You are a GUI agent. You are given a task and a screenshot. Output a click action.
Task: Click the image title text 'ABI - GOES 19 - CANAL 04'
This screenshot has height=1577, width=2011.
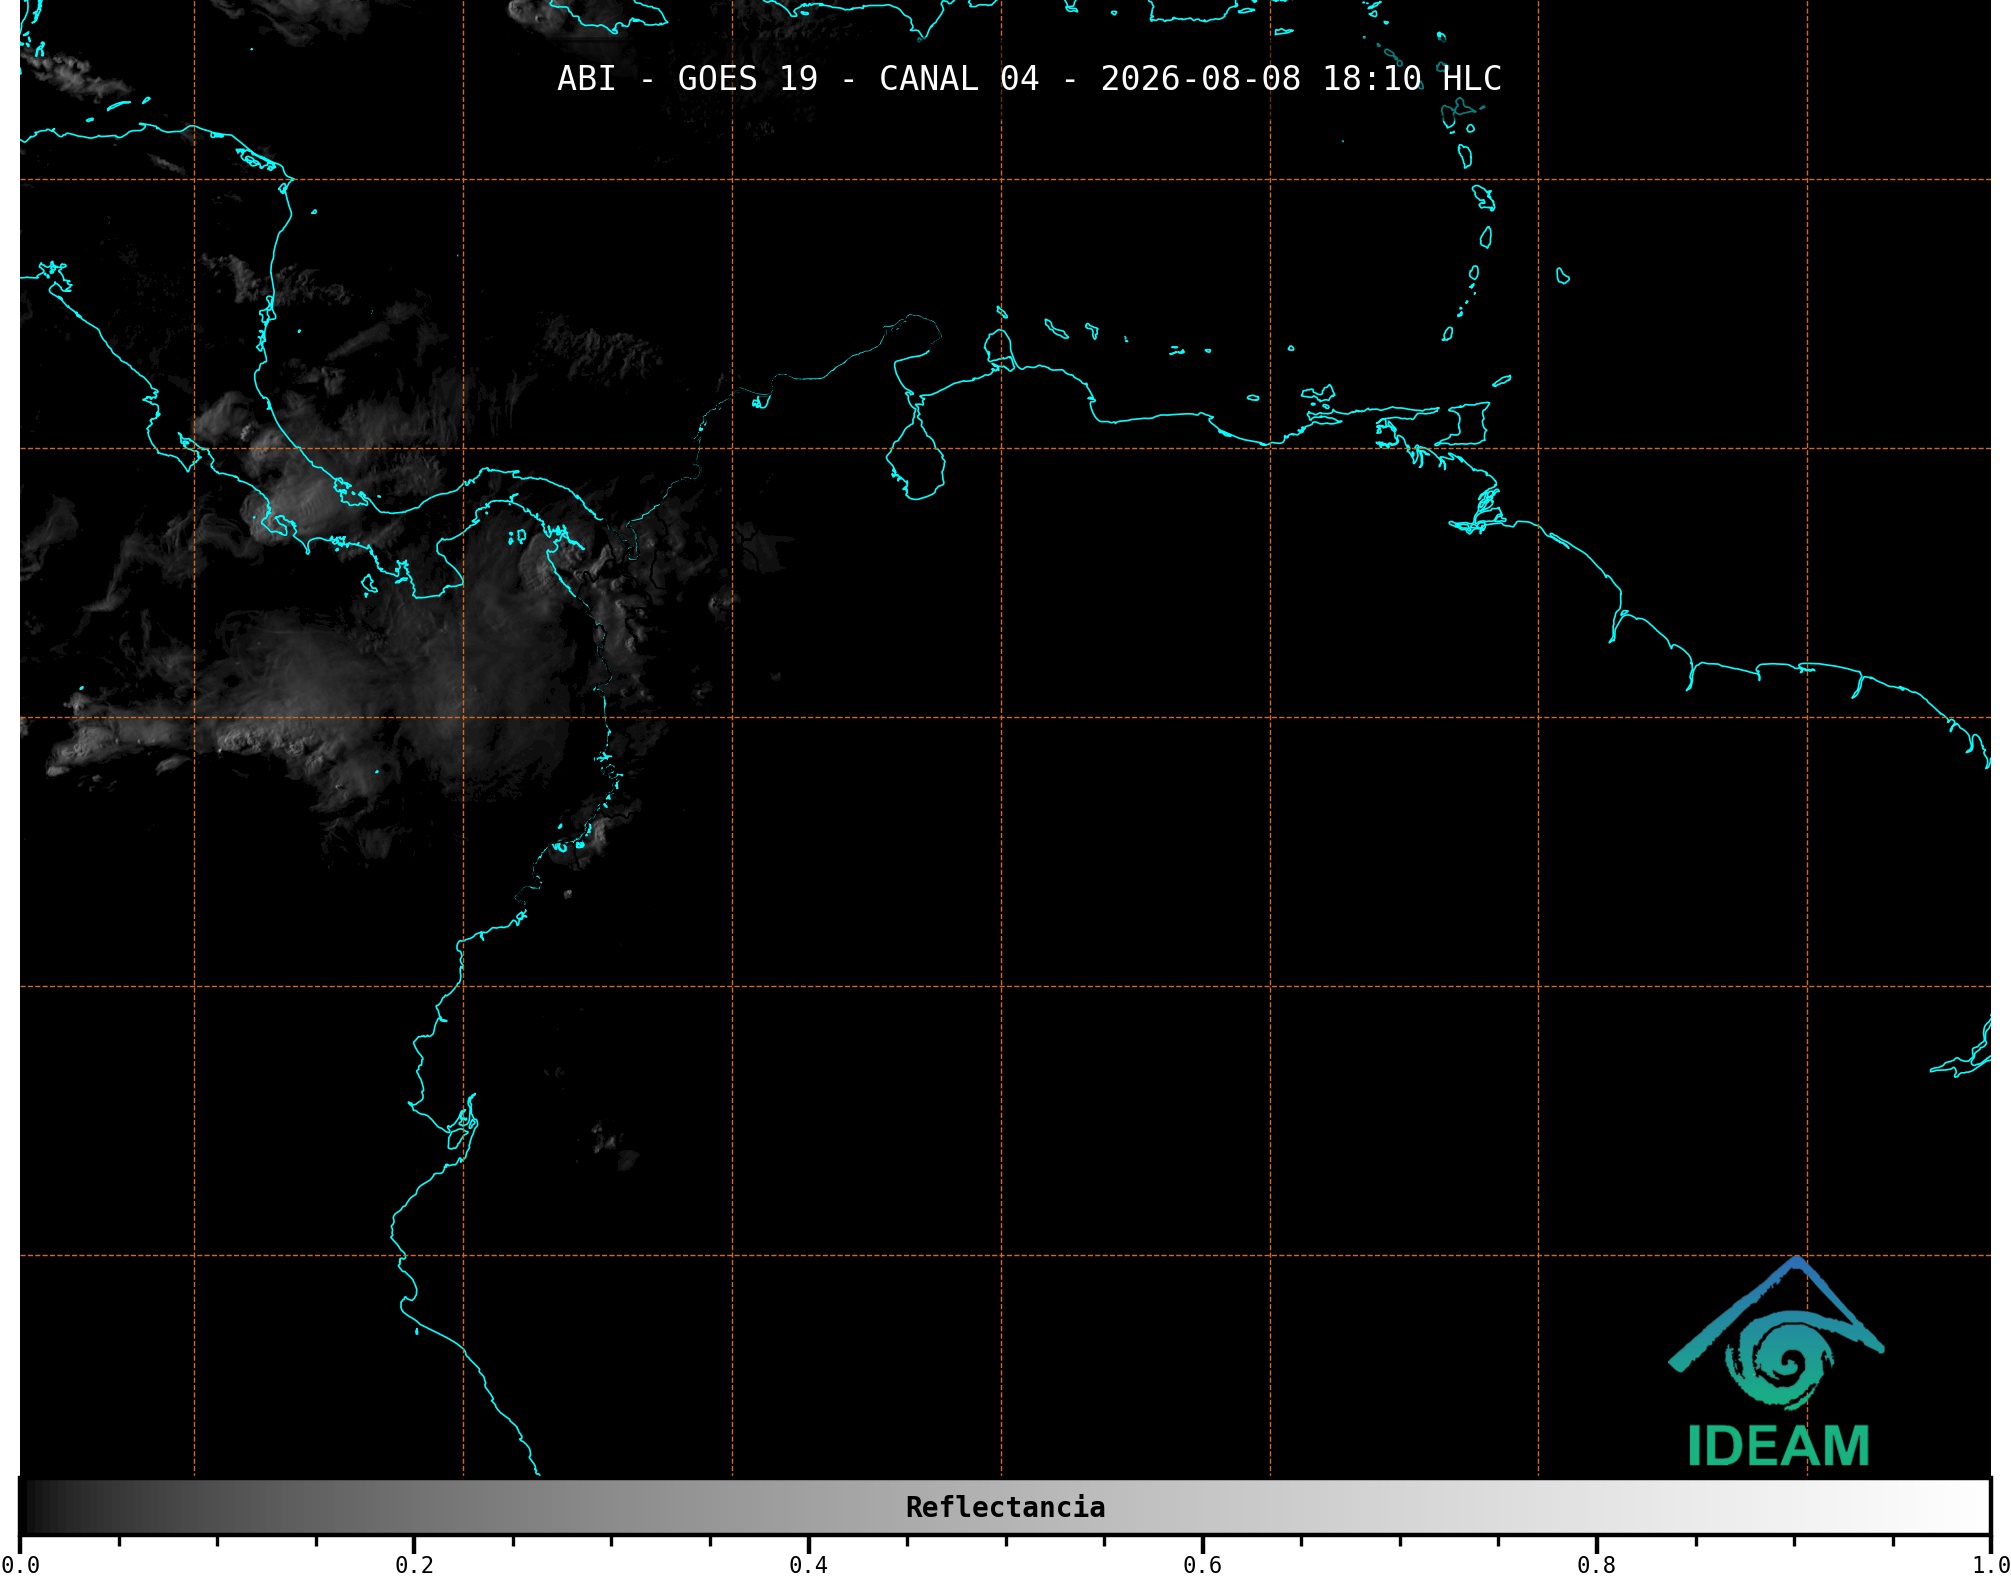798,79
